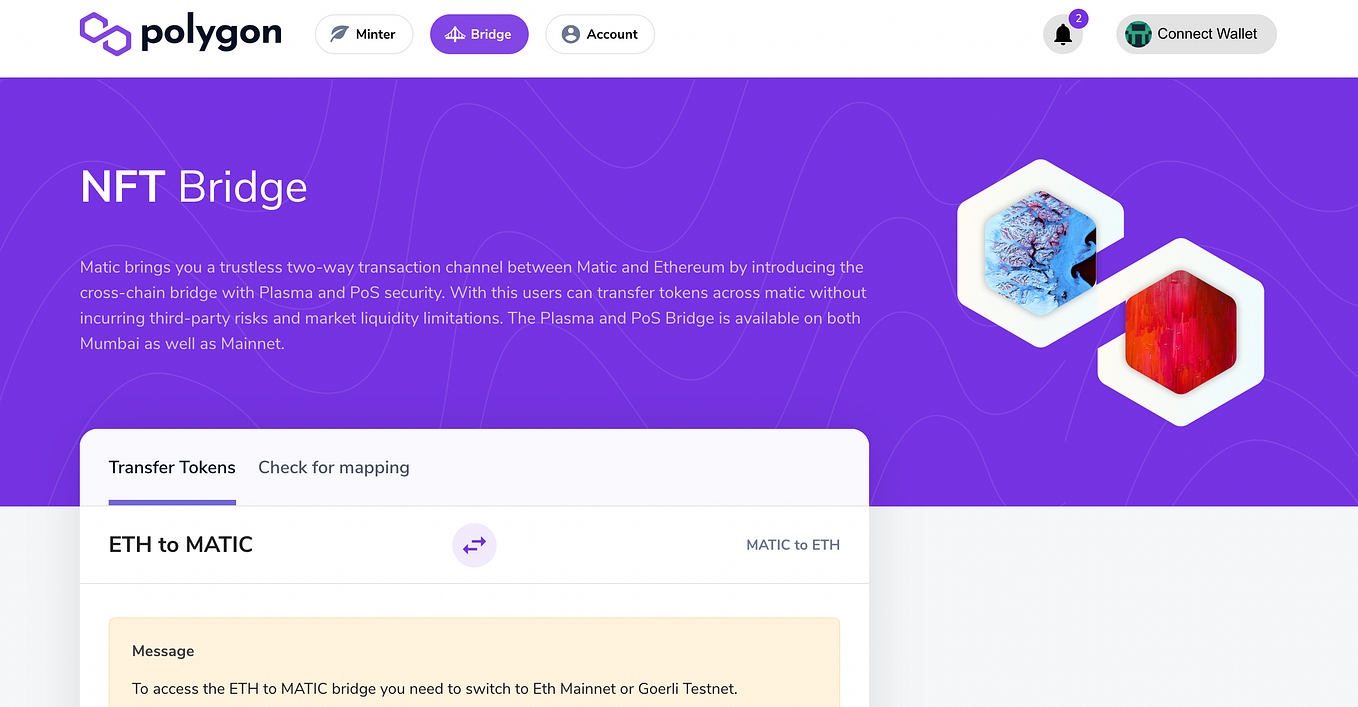Open the Account profile icon
The height and width of the screenshot is (707, 1358).
570,33
